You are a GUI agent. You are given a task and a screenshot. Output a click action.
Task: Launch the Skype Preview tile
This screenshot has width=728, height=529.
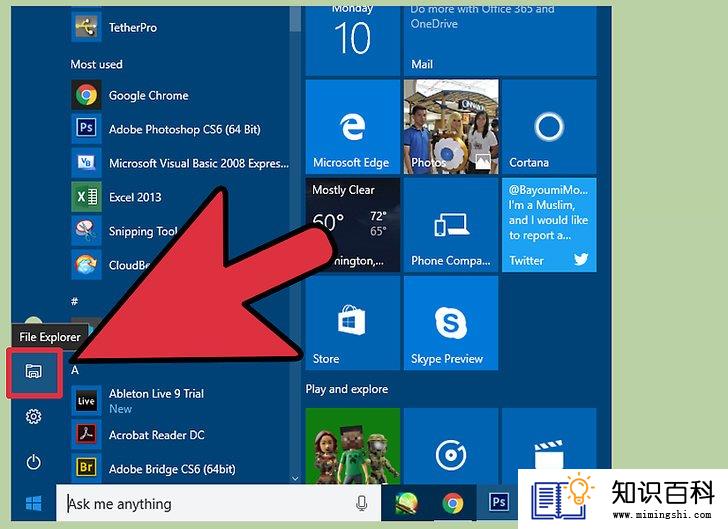[x=451, y=323]
